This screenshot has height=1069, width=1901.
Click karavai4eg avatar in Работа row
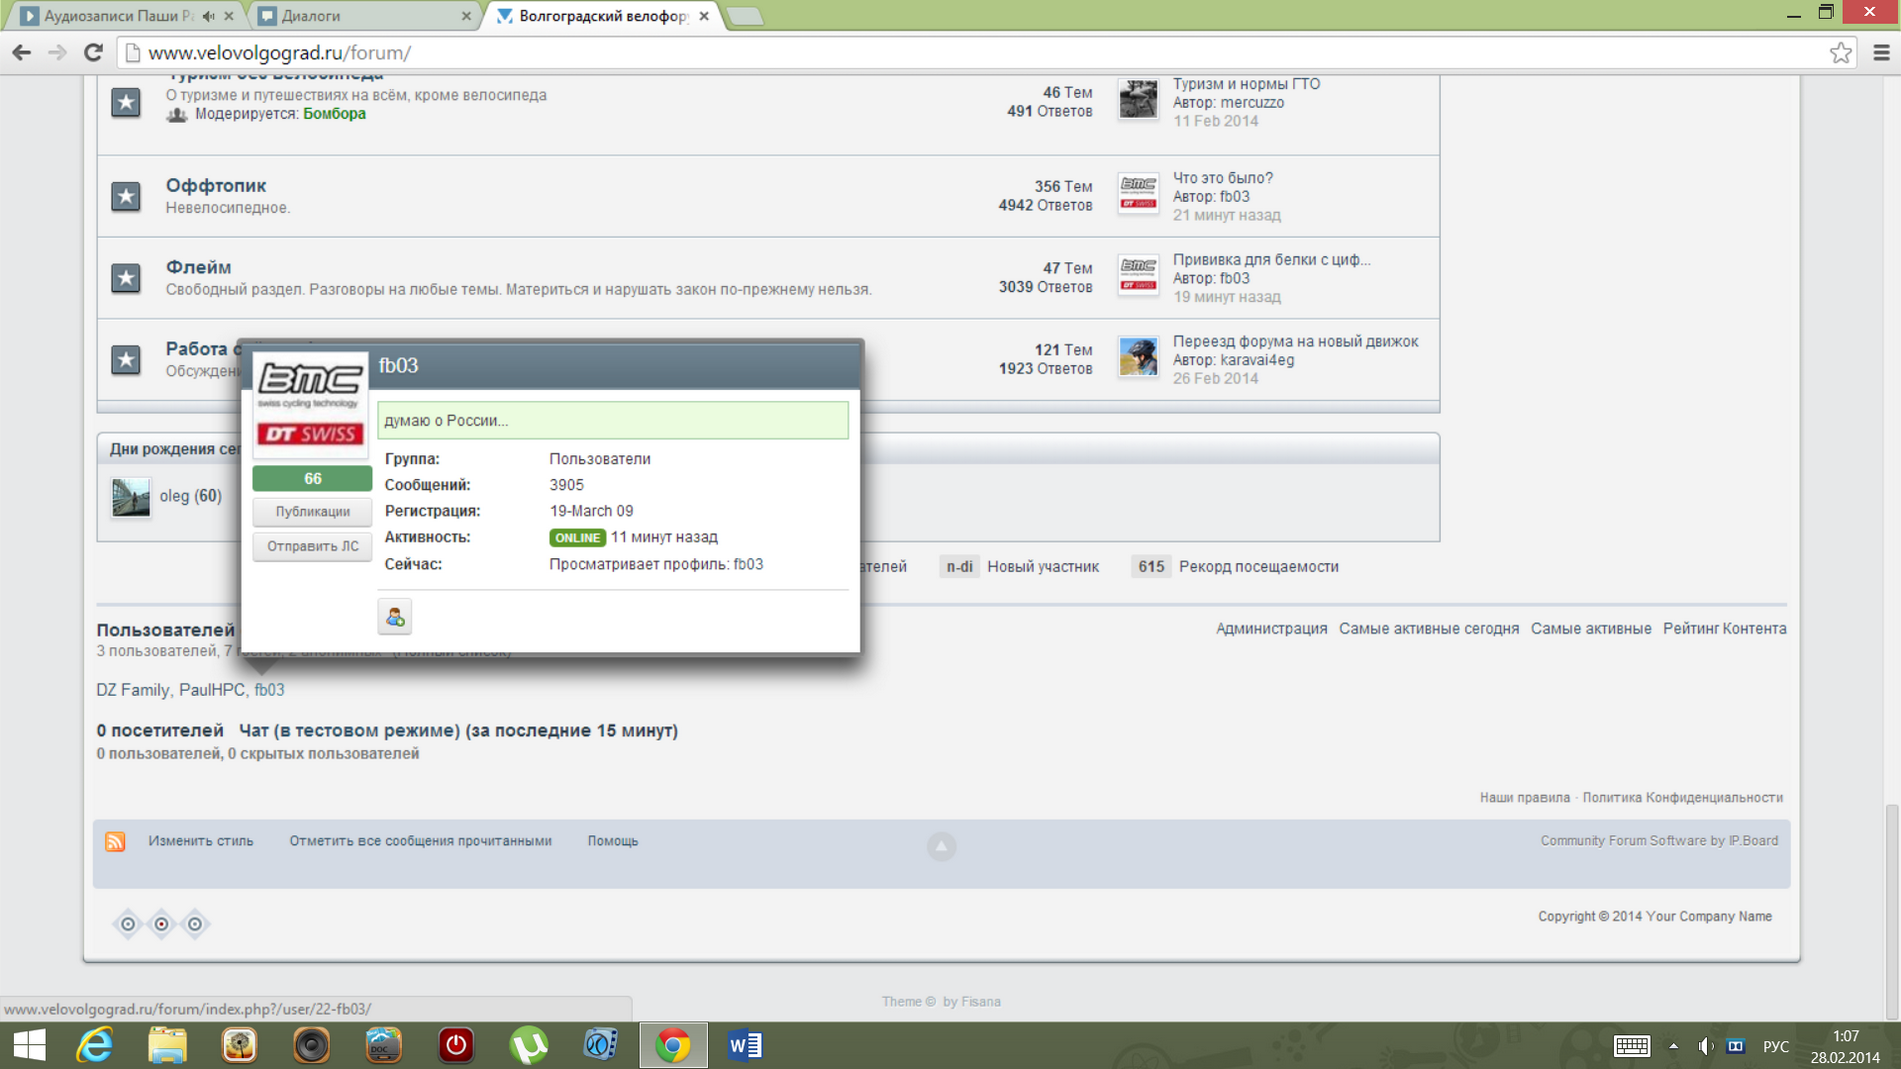click(x=1138, y=357)
